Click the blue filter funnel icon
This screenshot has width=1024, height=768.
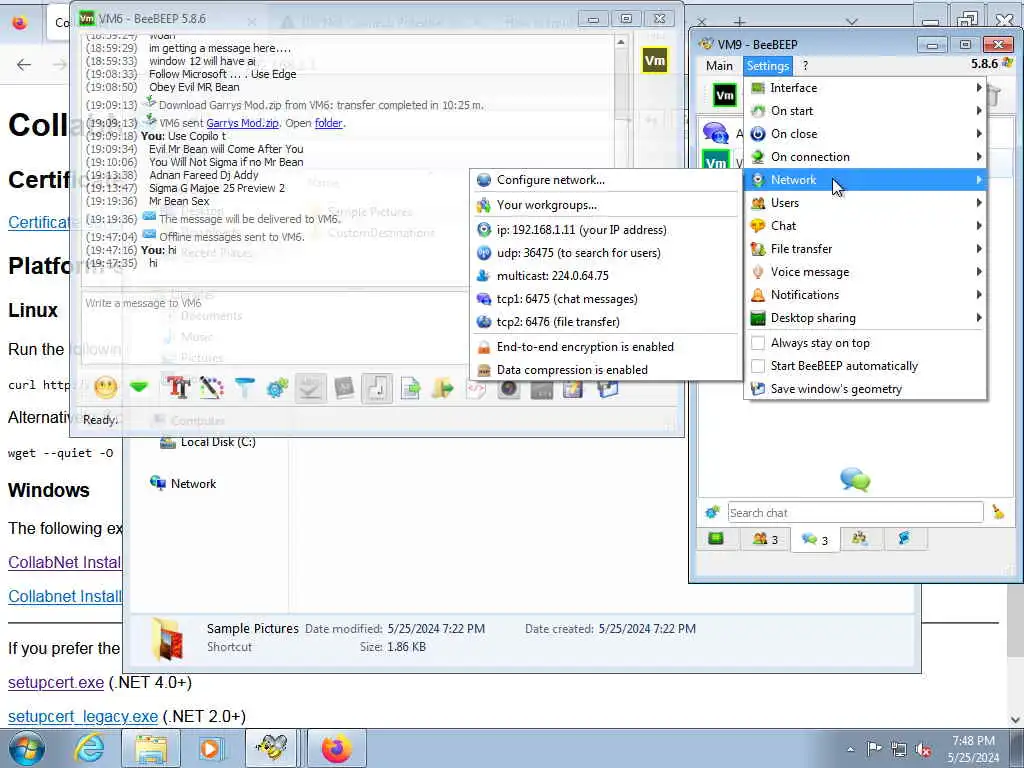coord(245,388)
